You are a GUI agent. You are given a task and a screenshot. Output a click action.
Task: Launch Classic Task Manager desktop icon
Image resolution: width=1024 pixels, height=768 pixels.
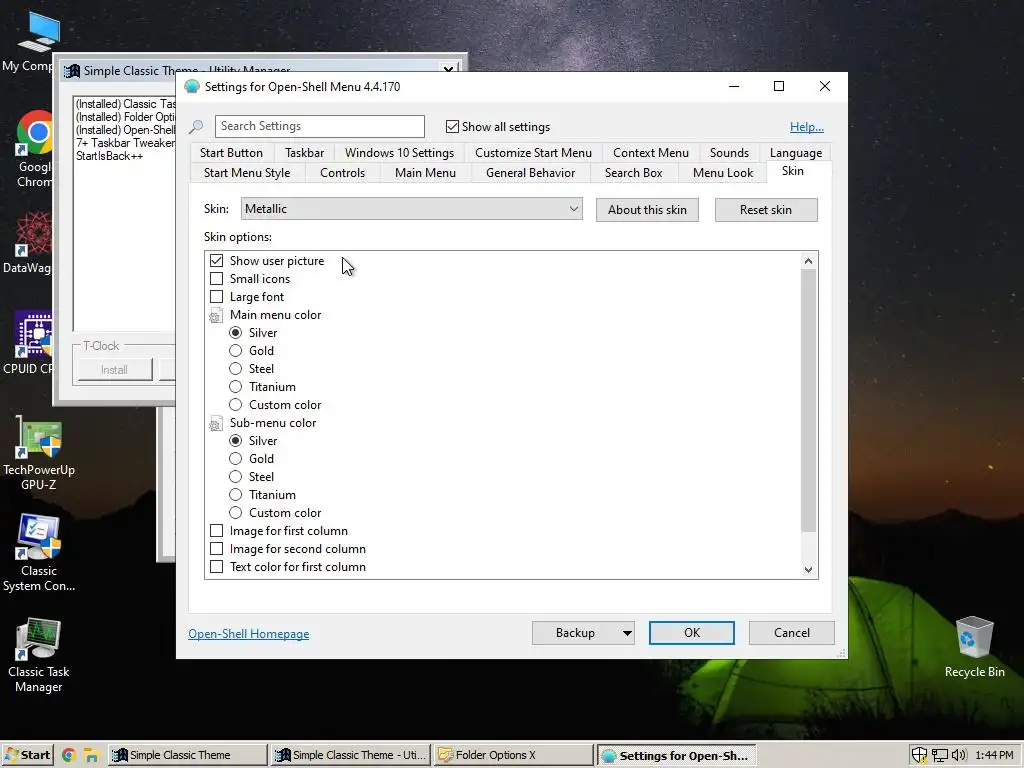[39, 655]
